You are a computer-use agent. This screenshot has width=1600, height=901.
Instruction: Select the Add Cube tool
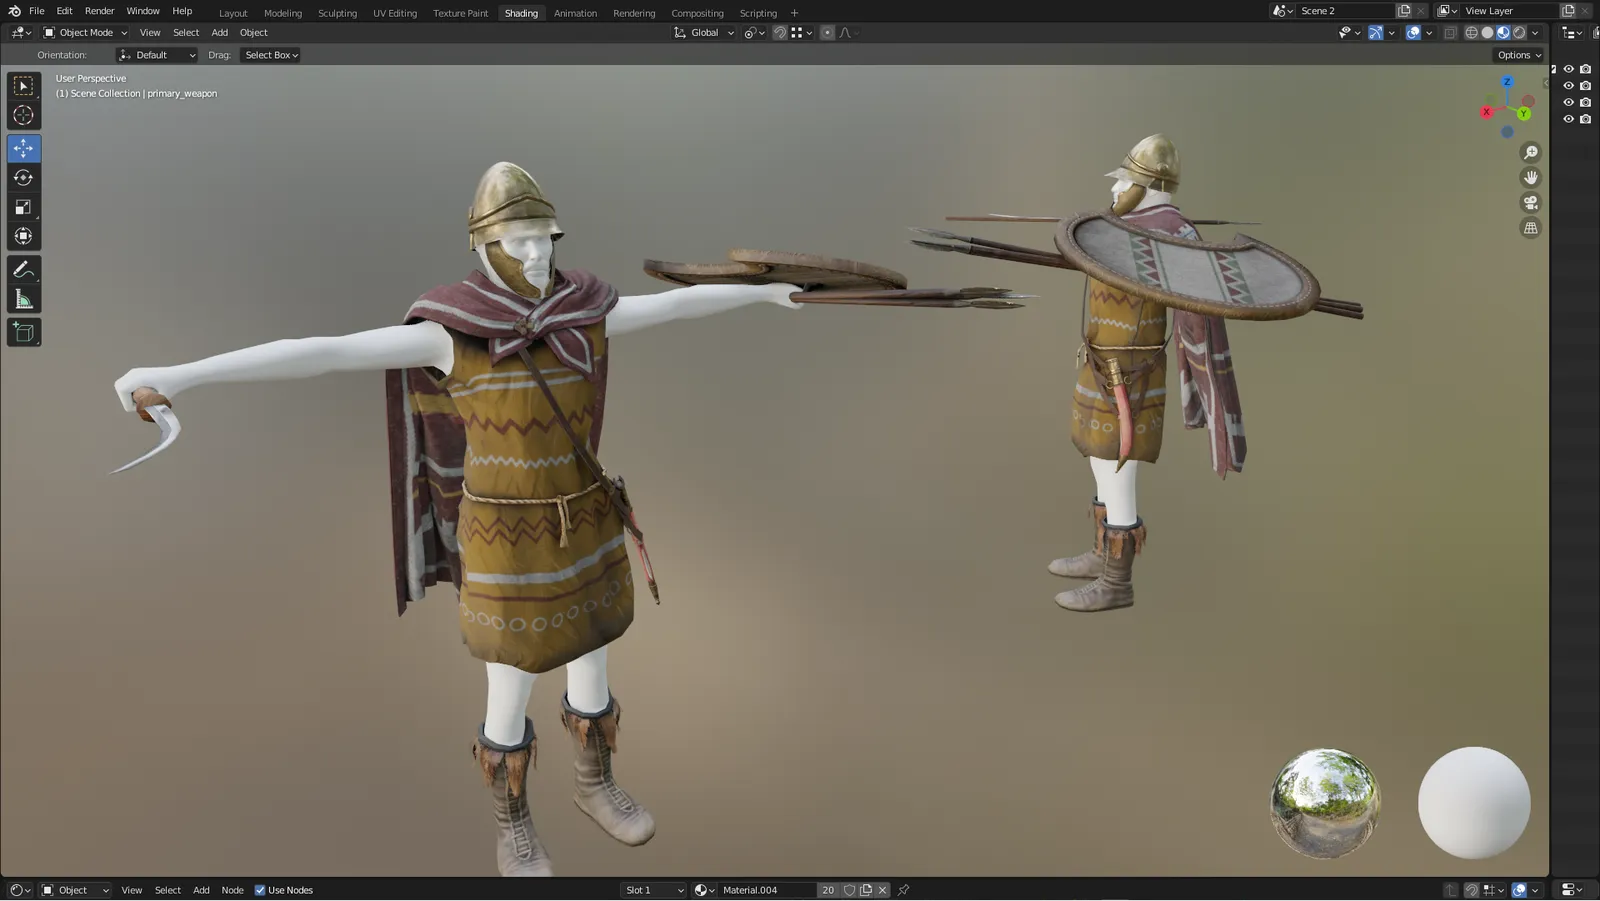(23, 332)
